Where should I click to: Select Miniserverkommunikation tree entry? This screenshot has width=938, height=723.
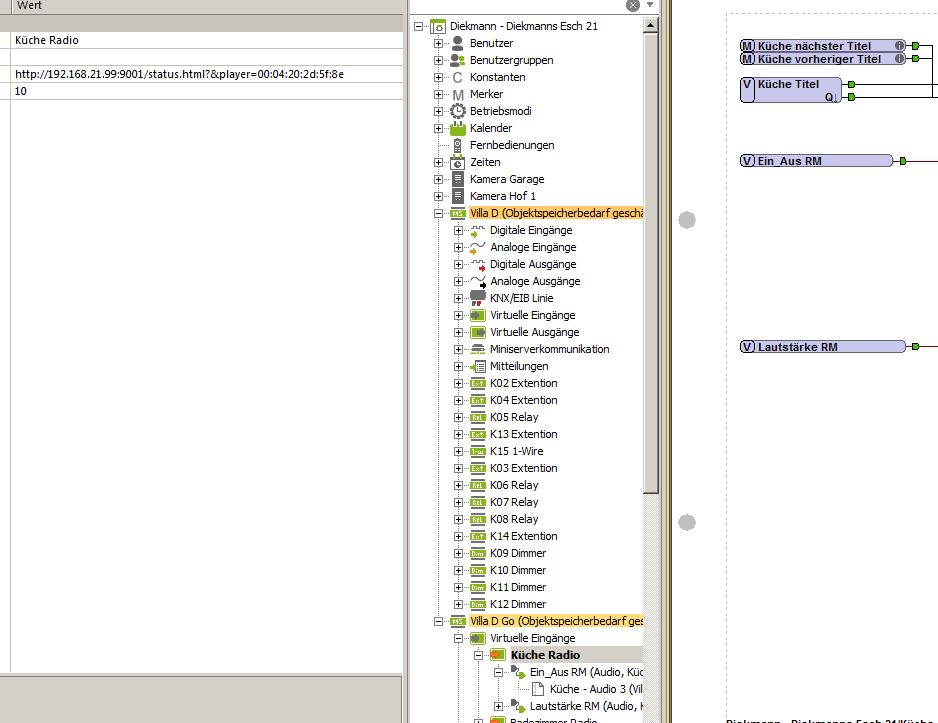click(549, 349)
